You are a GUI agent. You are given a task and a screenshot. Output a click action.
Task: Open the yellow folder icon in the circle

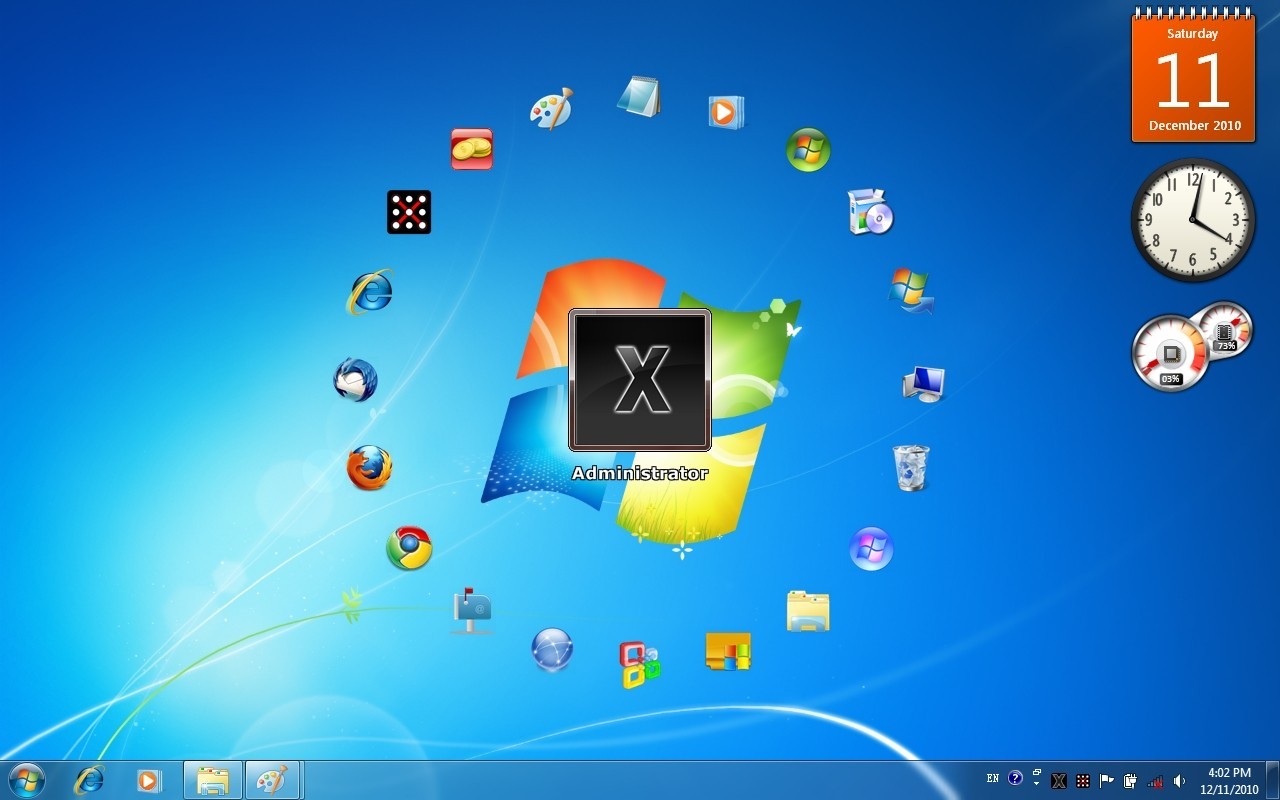coord(807,608)
